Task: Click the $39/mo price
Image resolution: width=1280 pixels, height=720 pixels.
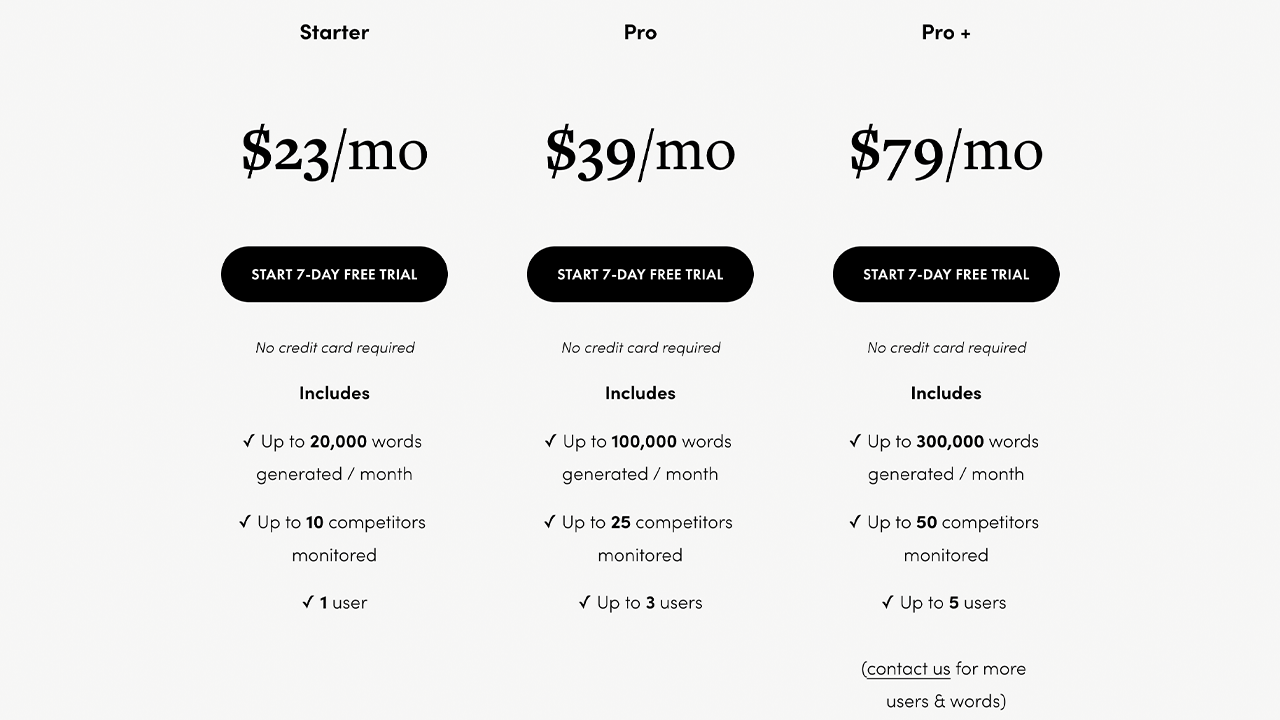Action: point(640,152)
